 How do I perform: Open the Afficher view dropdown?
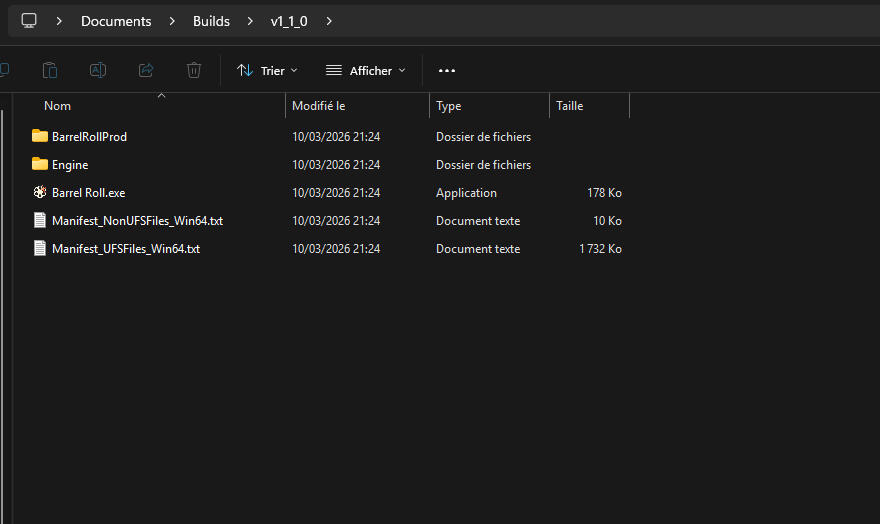coord(366,70)
